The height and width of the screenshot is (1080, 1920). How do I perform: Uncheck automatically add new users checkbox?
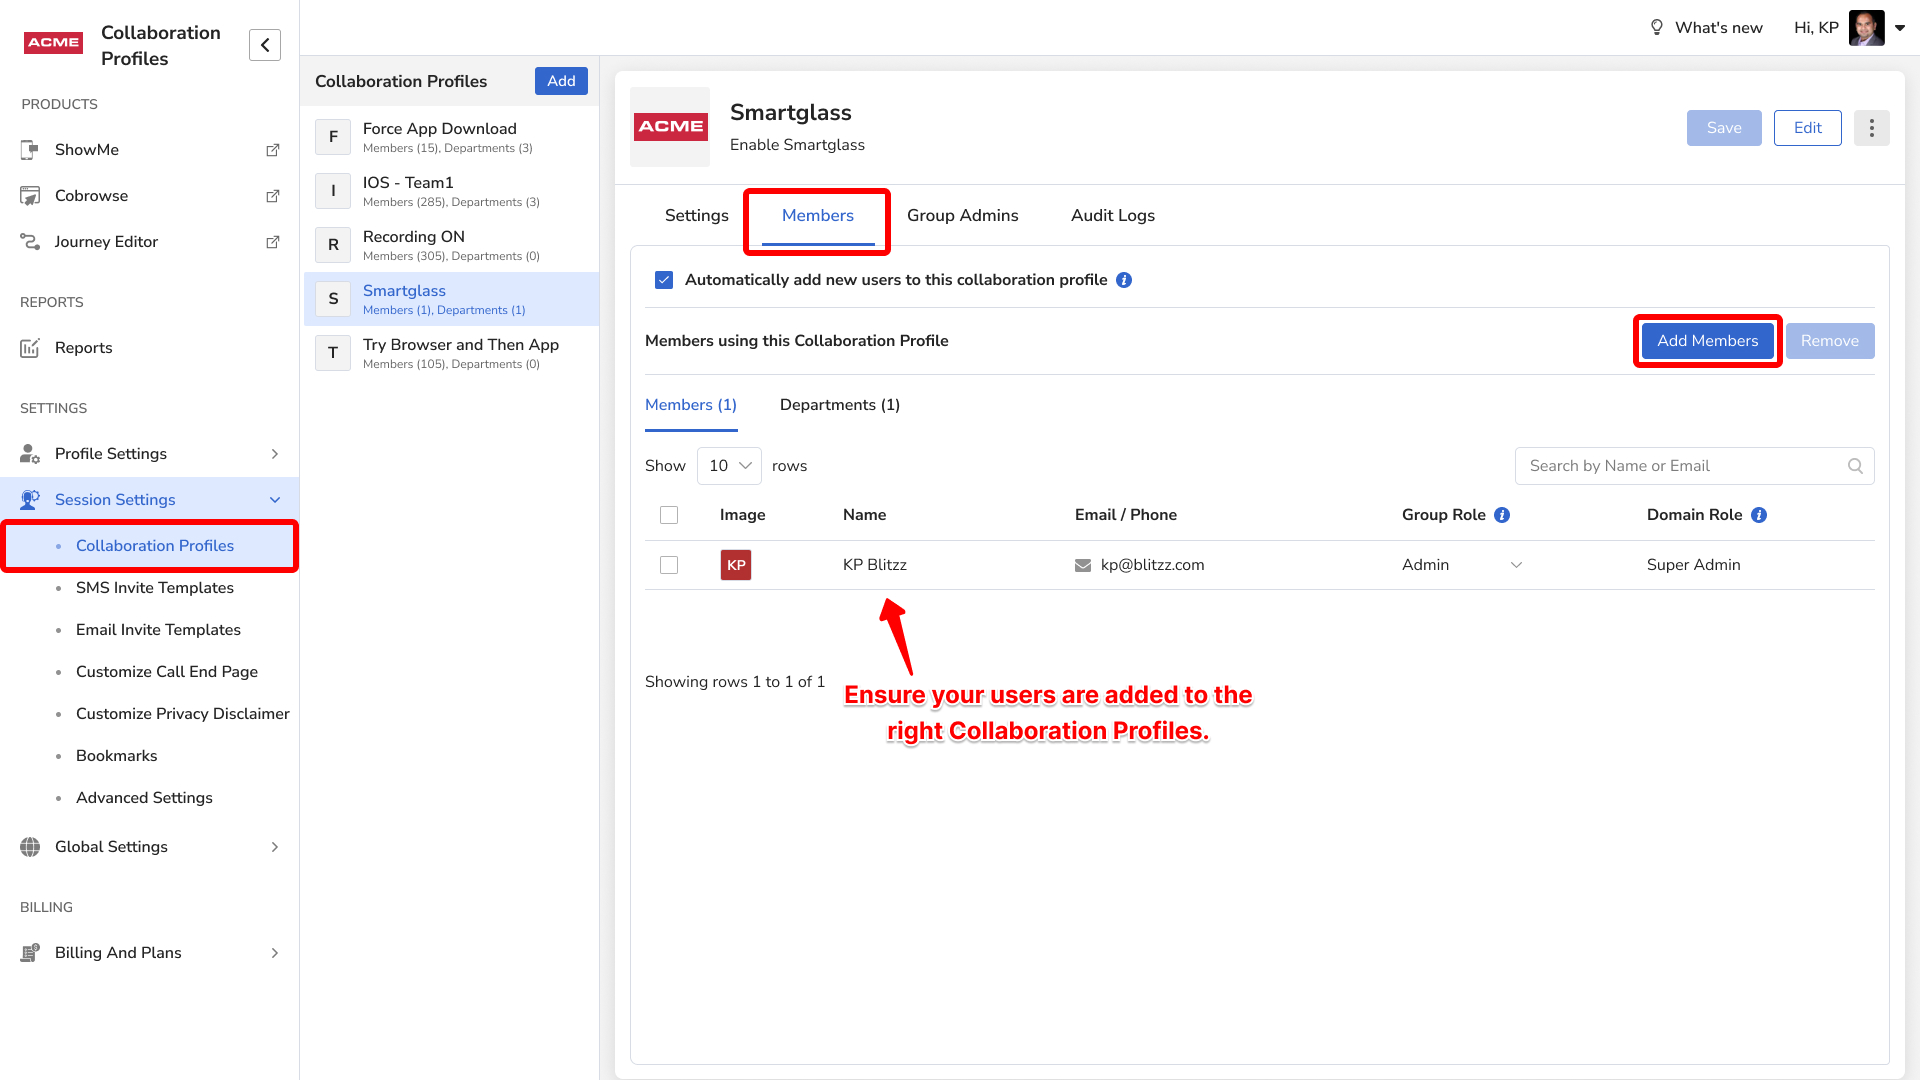pos(664,280)
